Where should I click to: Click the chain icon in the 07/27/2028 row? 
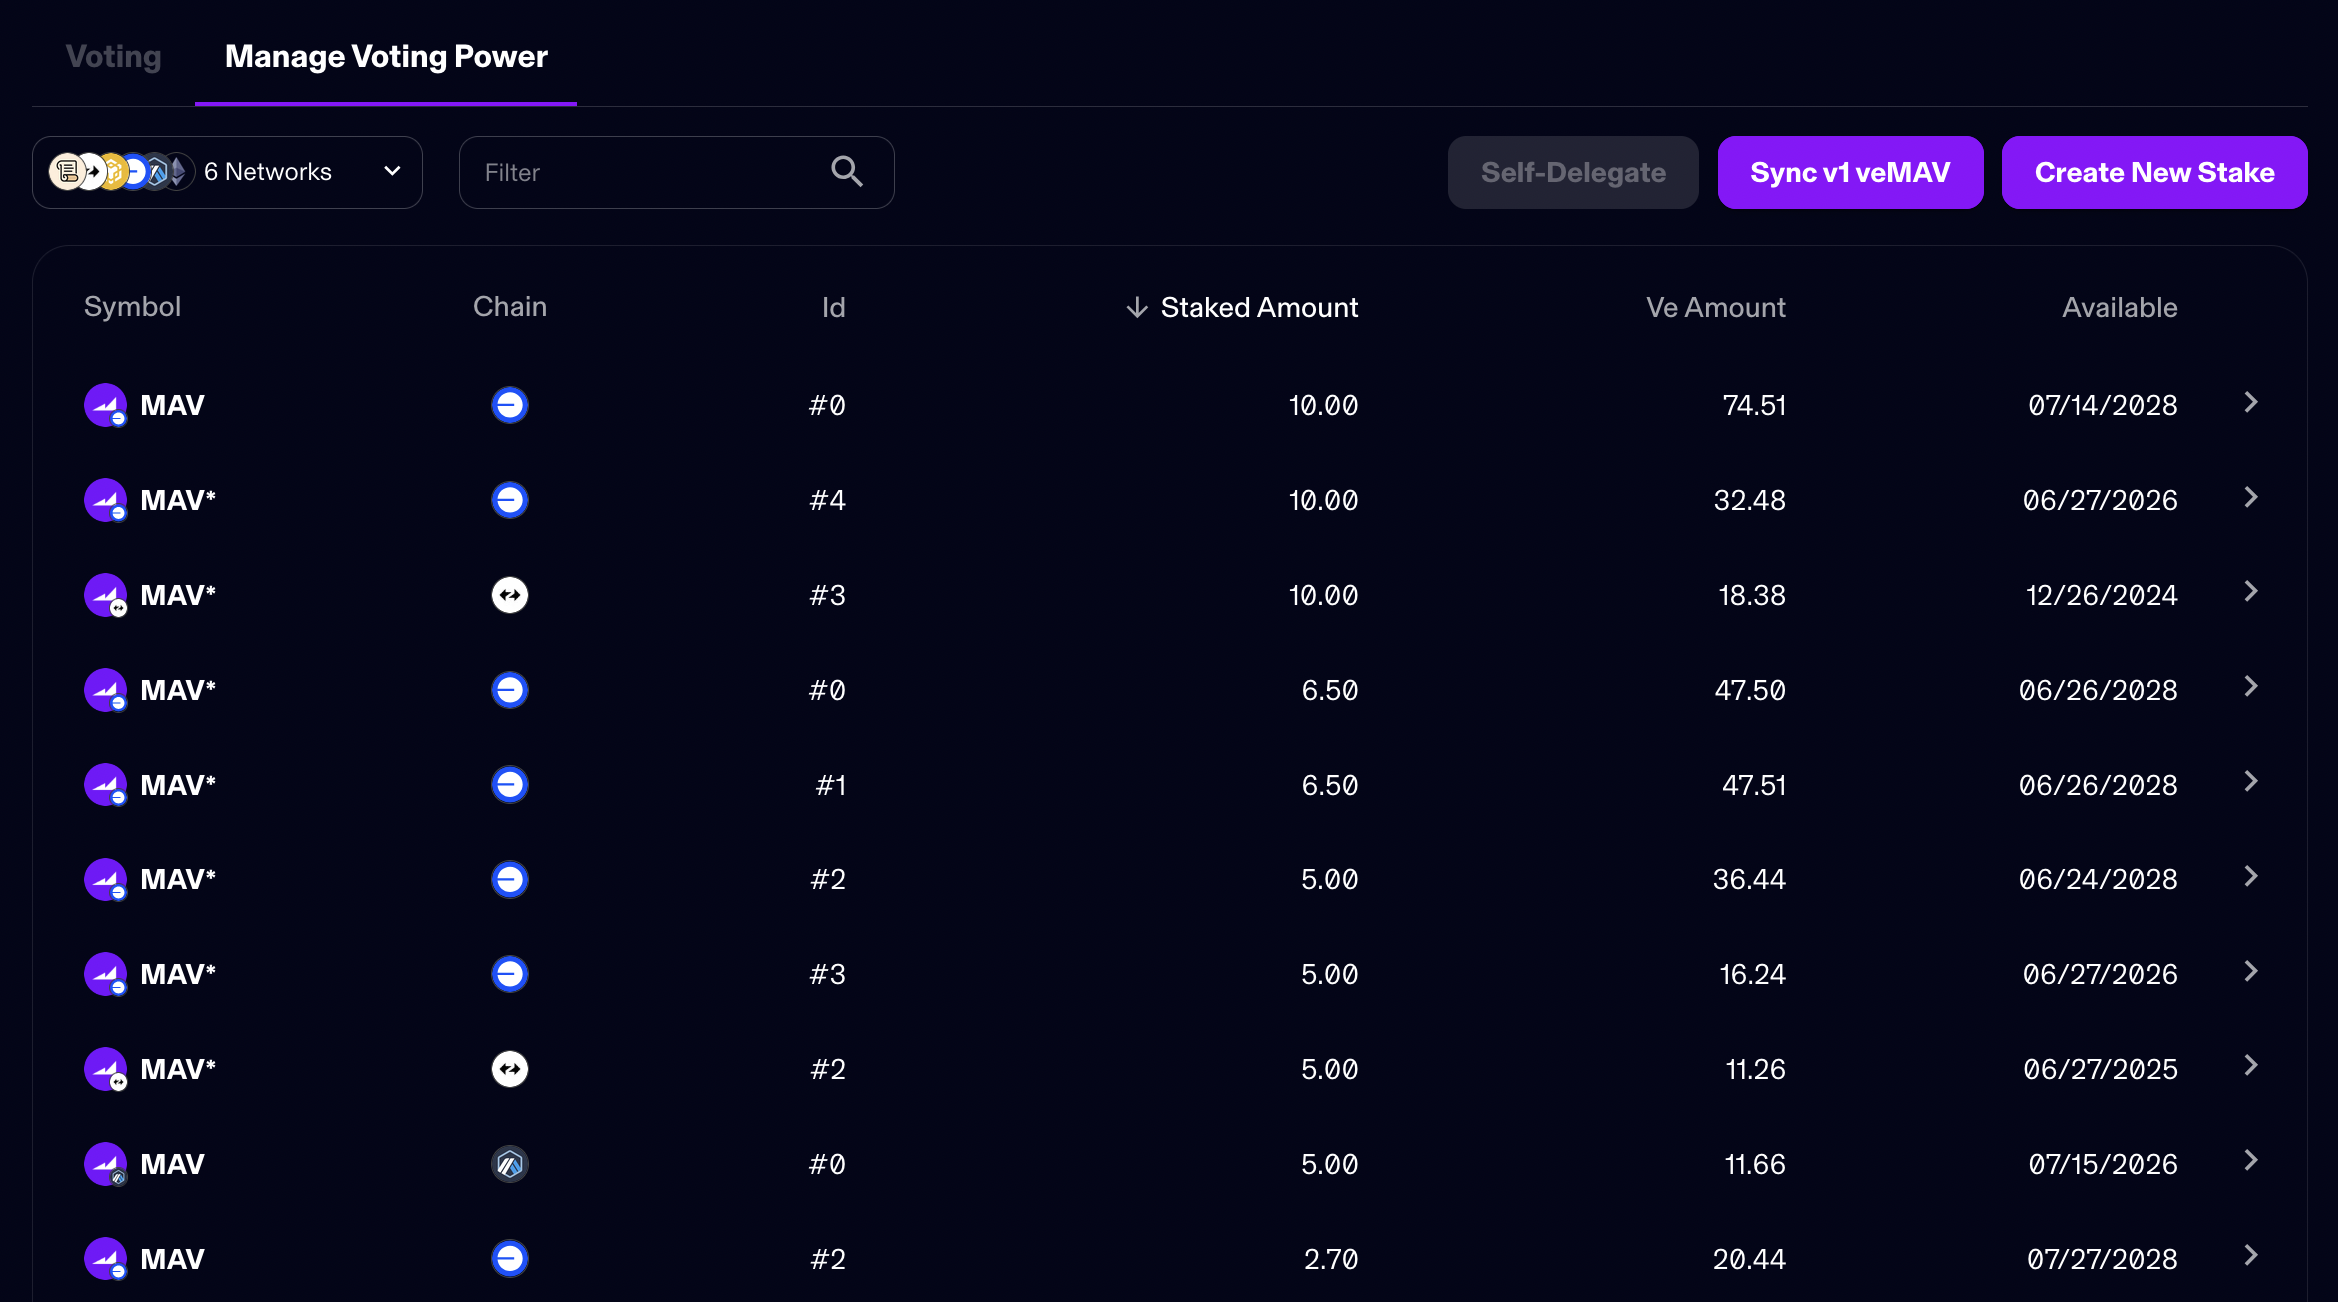(x=509, y=1259)
